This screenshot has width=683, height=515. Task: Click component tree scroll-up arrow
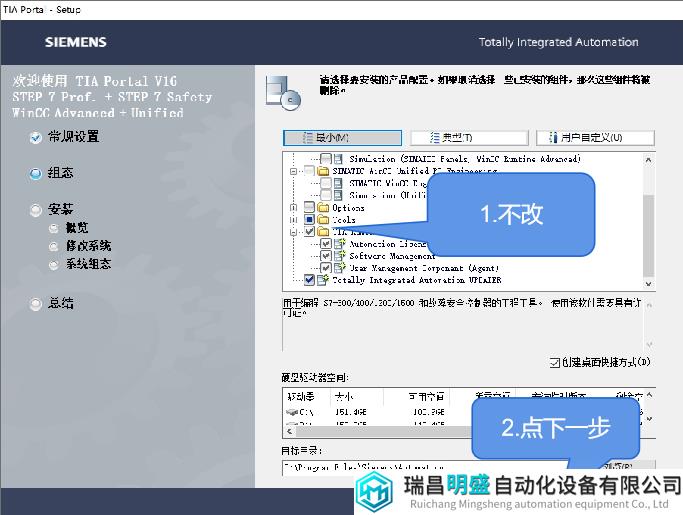(x=649, y=159)
